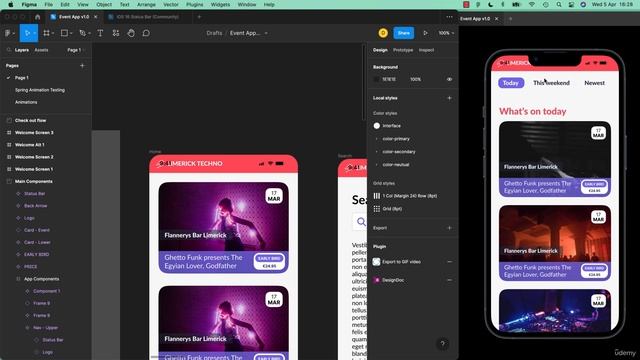Open macOS Control Center

(571, 4)
